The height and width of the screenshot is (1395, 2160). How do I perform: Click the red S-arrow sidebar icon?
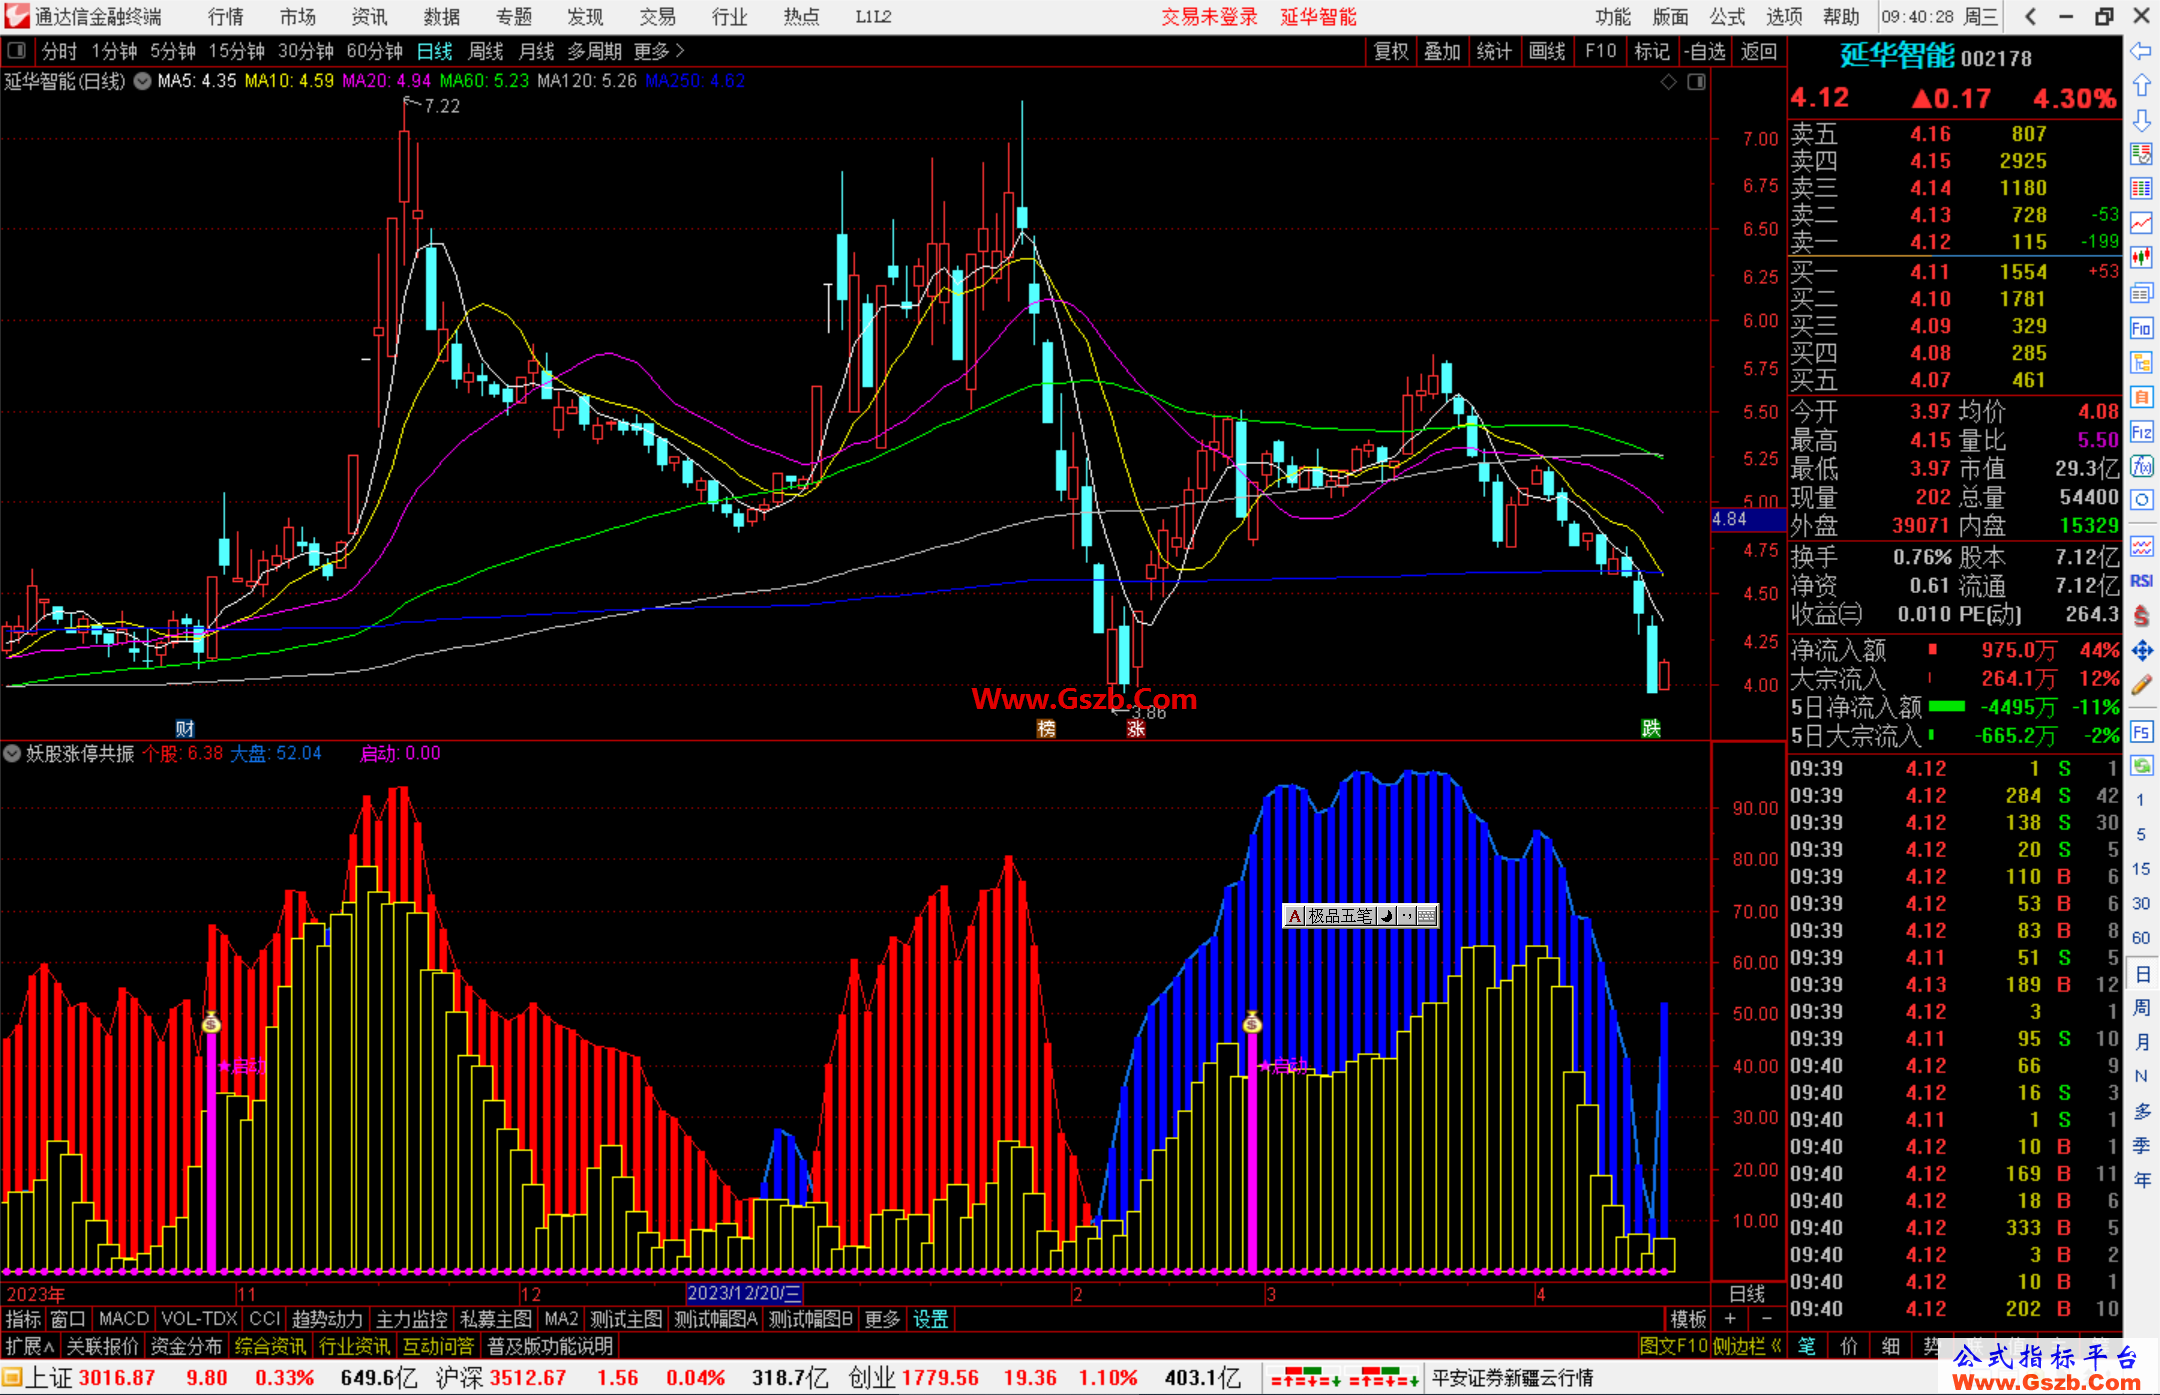pyautogui.click(x=2141, y=616)
